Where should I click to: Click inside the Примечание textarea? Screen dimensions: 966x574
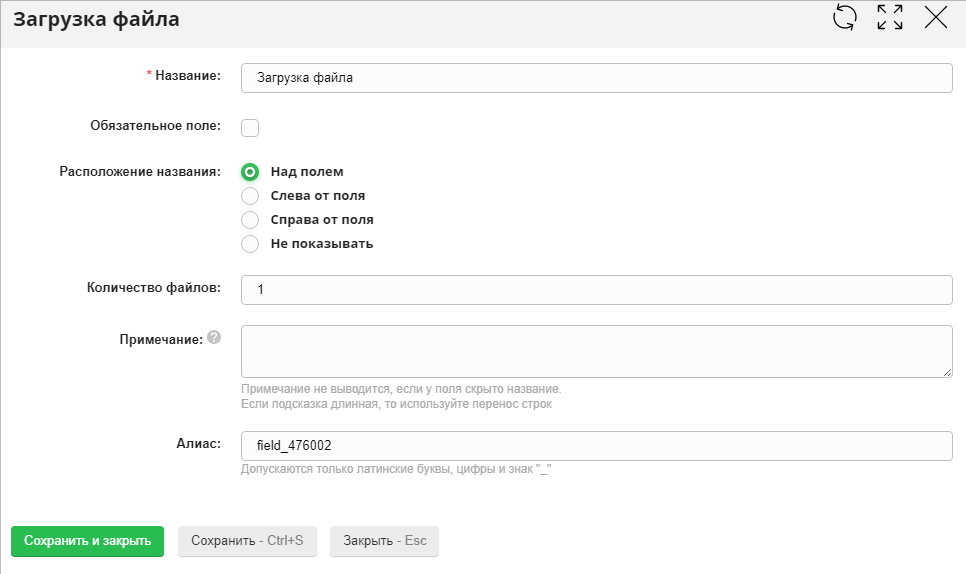pyautogui.click(x=596, y=351)
